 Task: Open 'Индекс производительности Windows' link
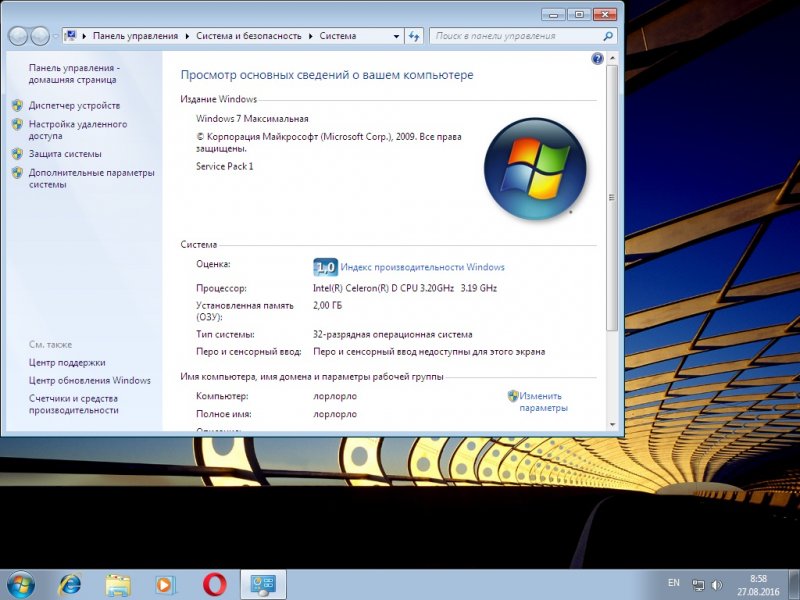pyautogui.click(x=422, y=267)
